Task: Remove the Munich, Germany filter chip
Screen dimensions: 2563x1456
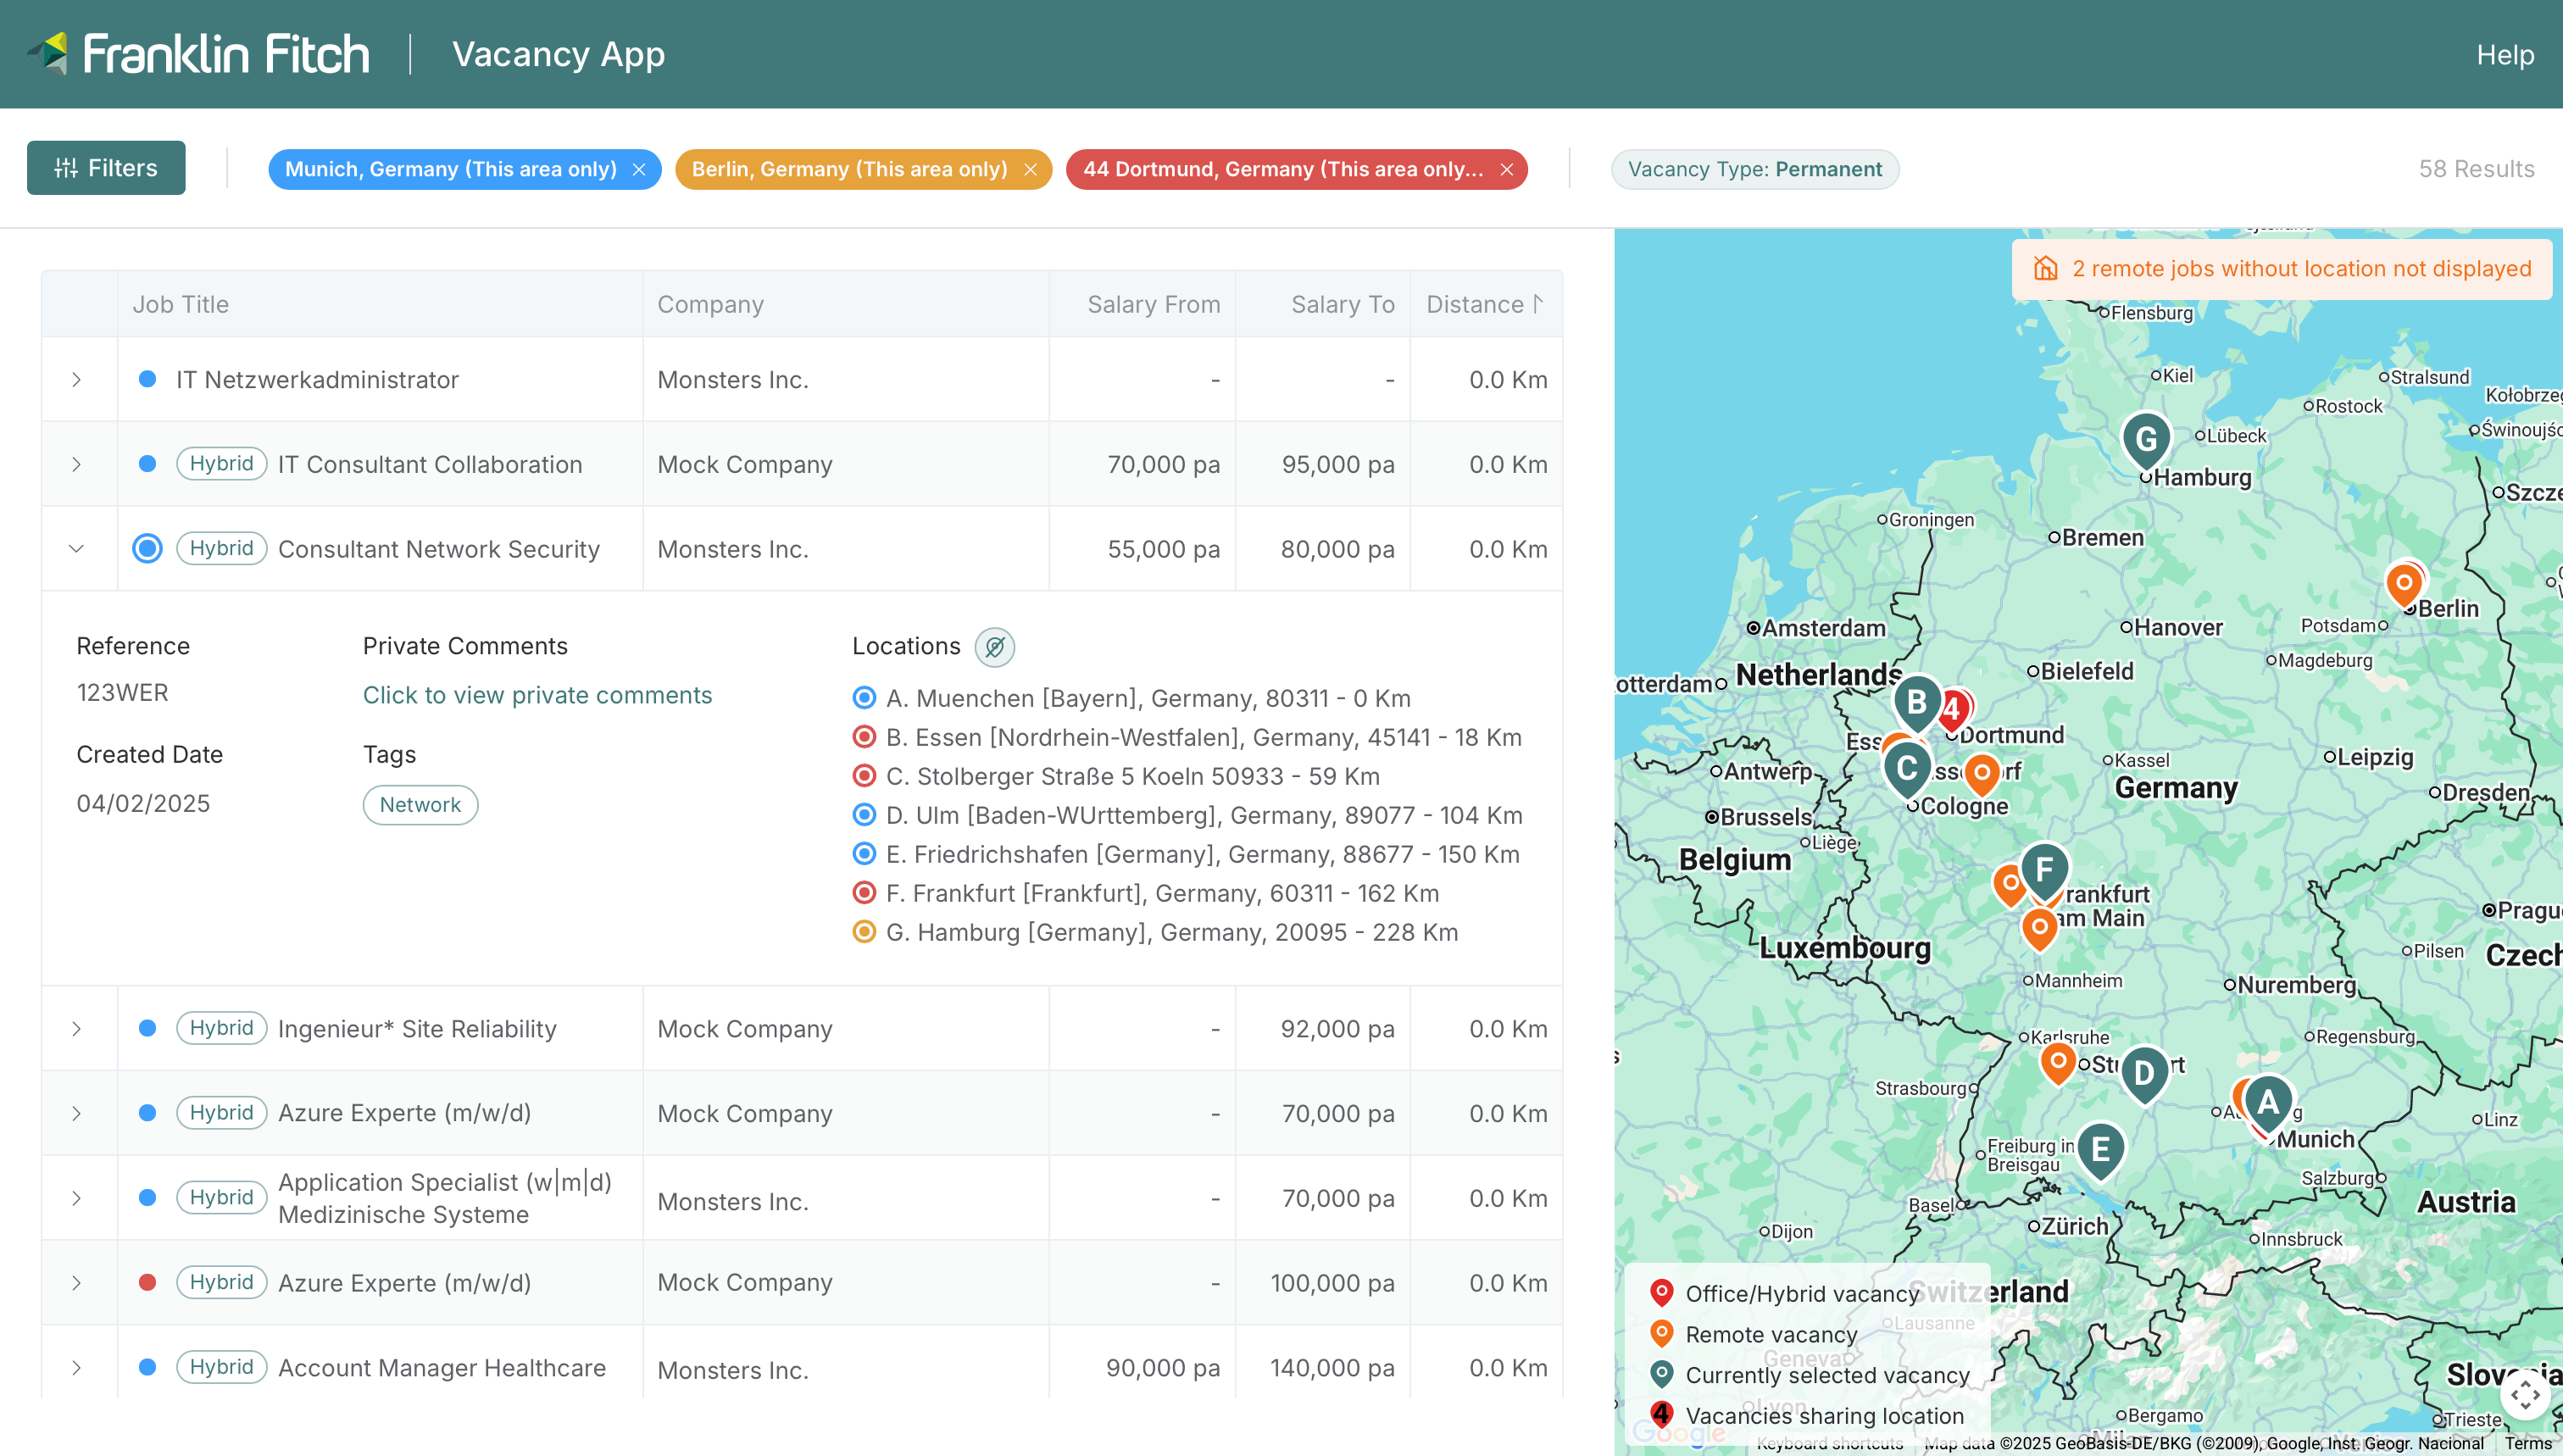Action: [639, 169]
